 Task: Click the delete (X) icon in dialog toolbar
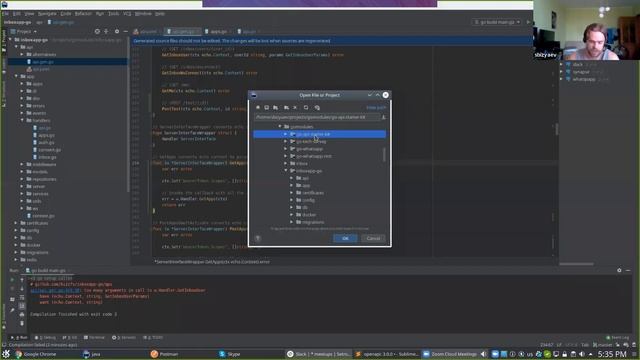(x=295, y=107)
